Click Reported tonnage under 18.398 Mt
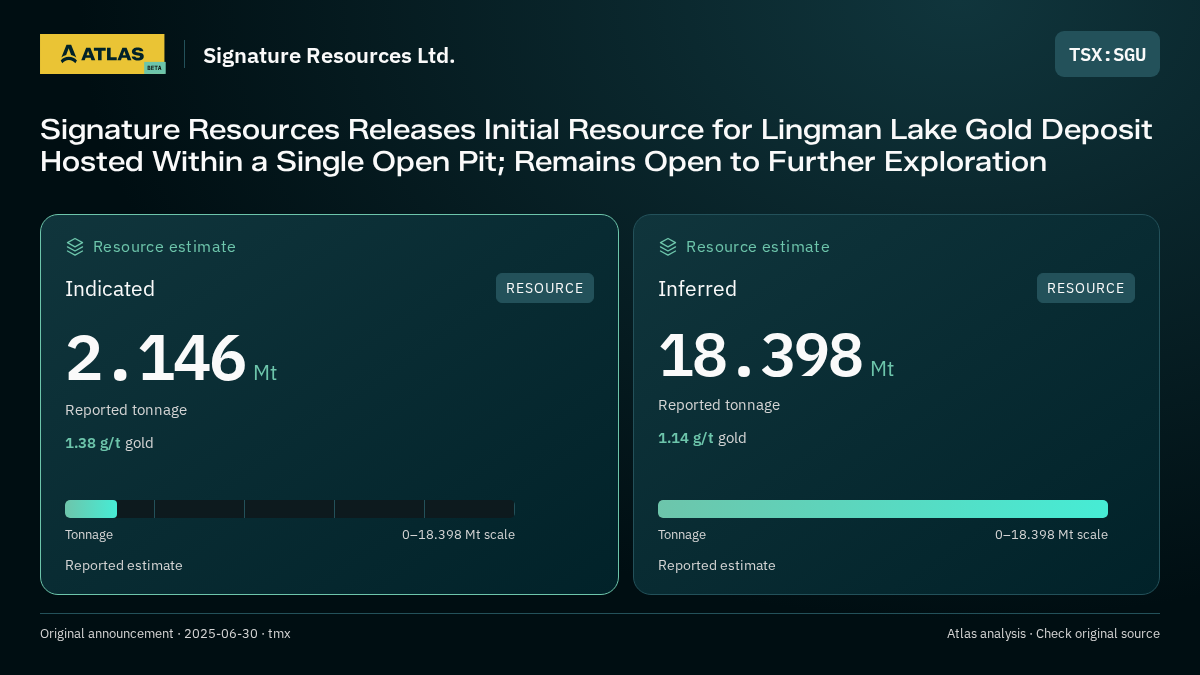 pos(719,405)
